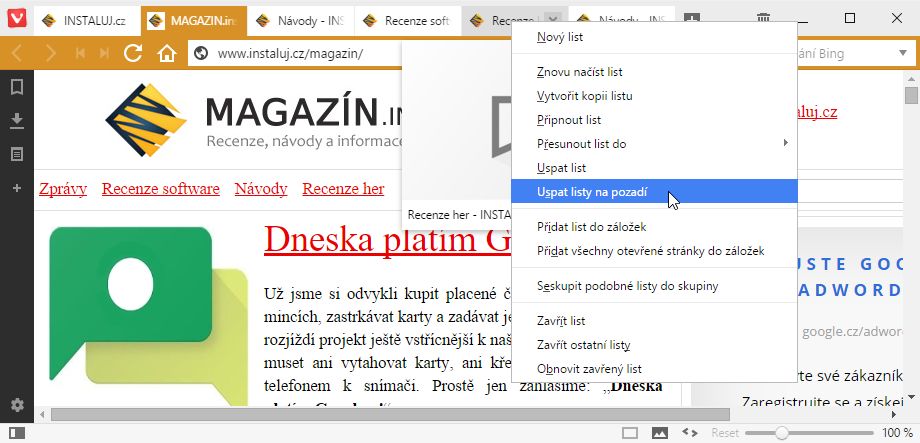920x443 pixels.
Task: Open the Návody page link
Action: pos(261,189)
